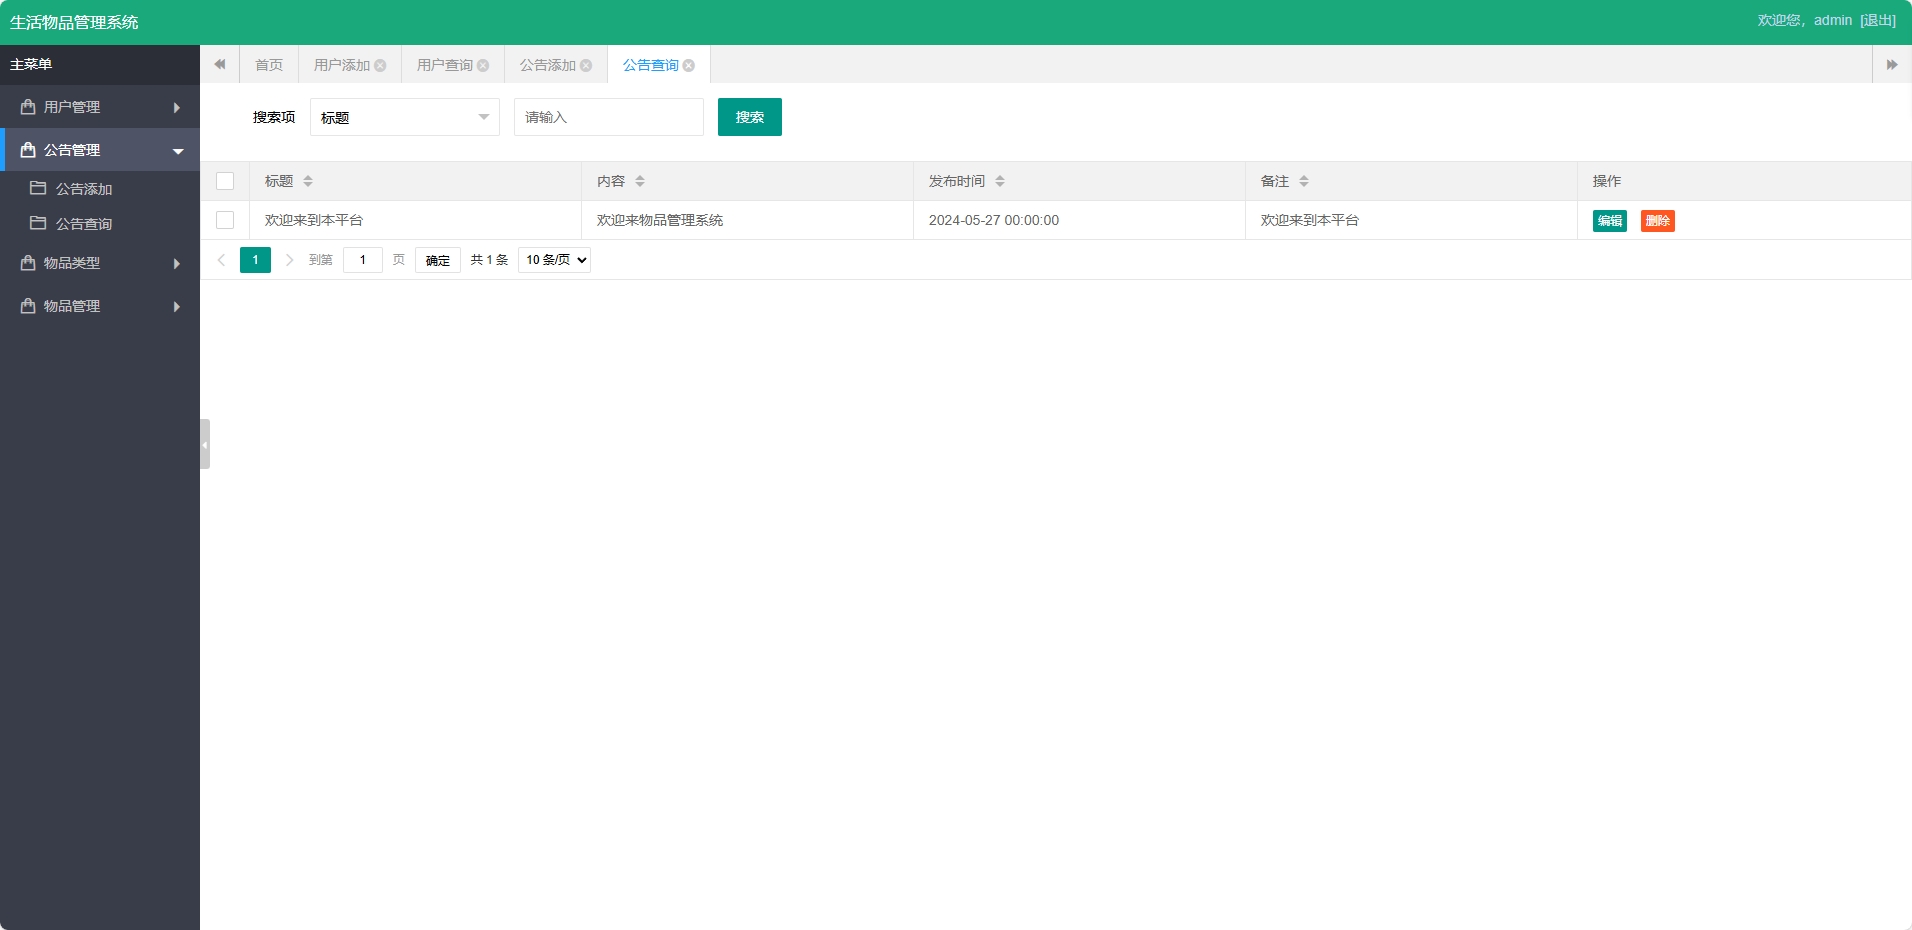Open the 搜索项 dropdown showing 标题
1912x930 pixels.
point(404,117)
